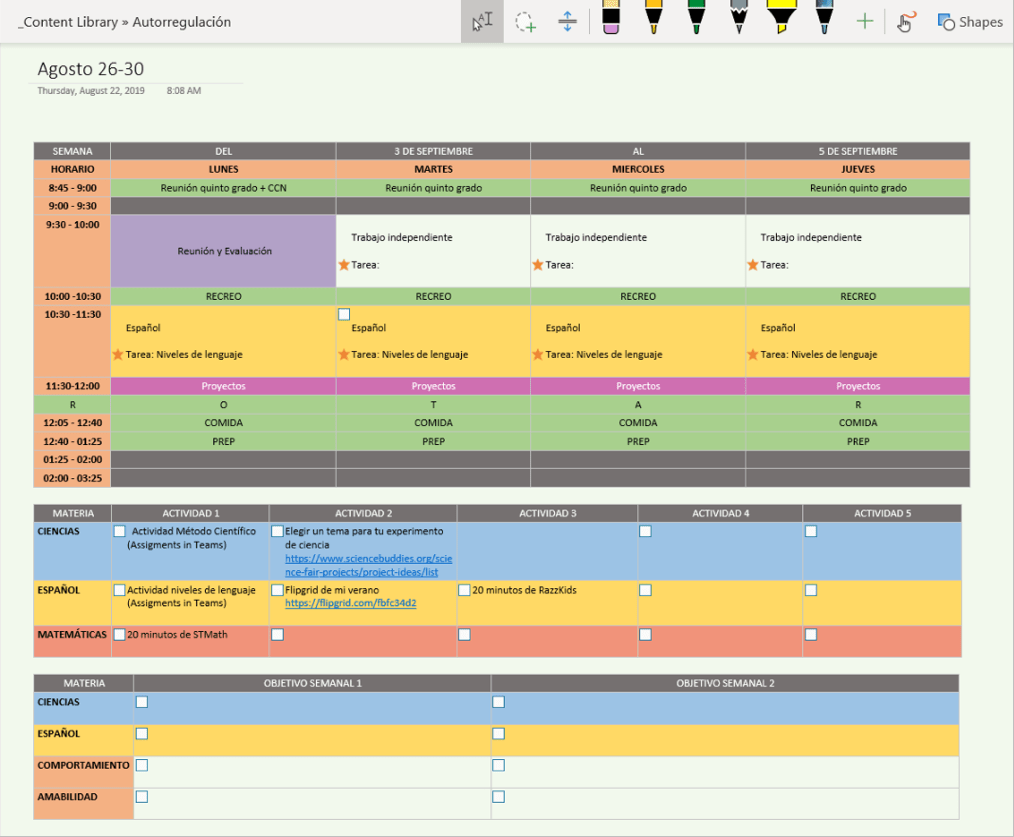
Task: Activate the Lasso Select tool
Action: (525, 22)
